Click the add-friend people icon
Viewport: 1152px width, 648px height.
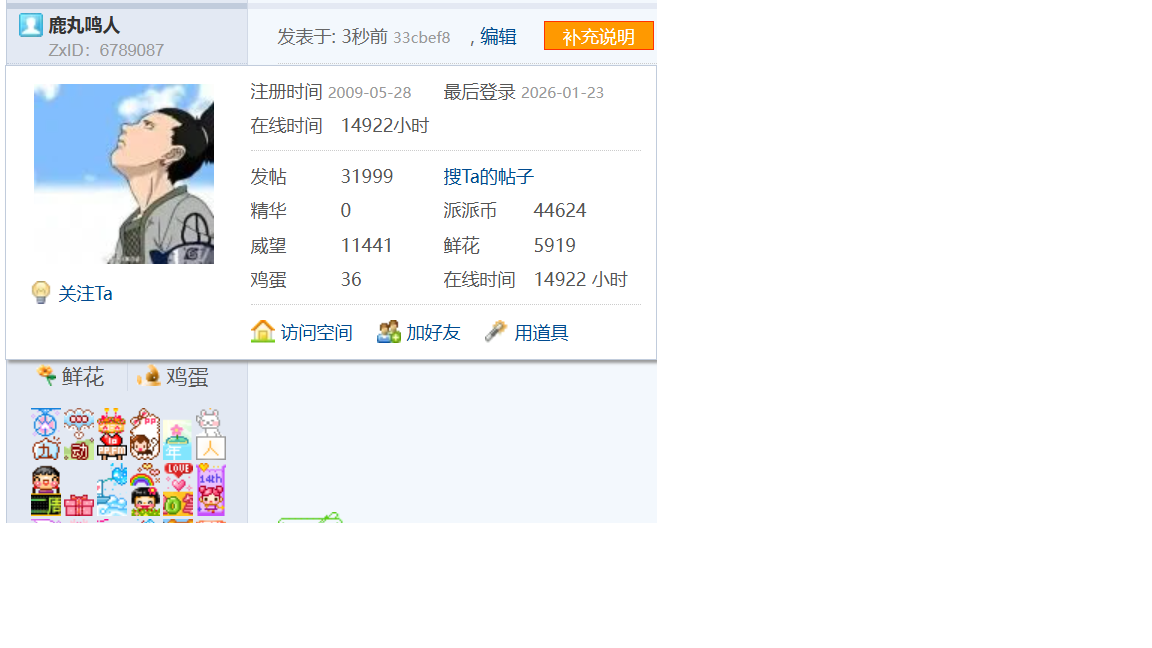pyautogui.click(x=389, y=332)
